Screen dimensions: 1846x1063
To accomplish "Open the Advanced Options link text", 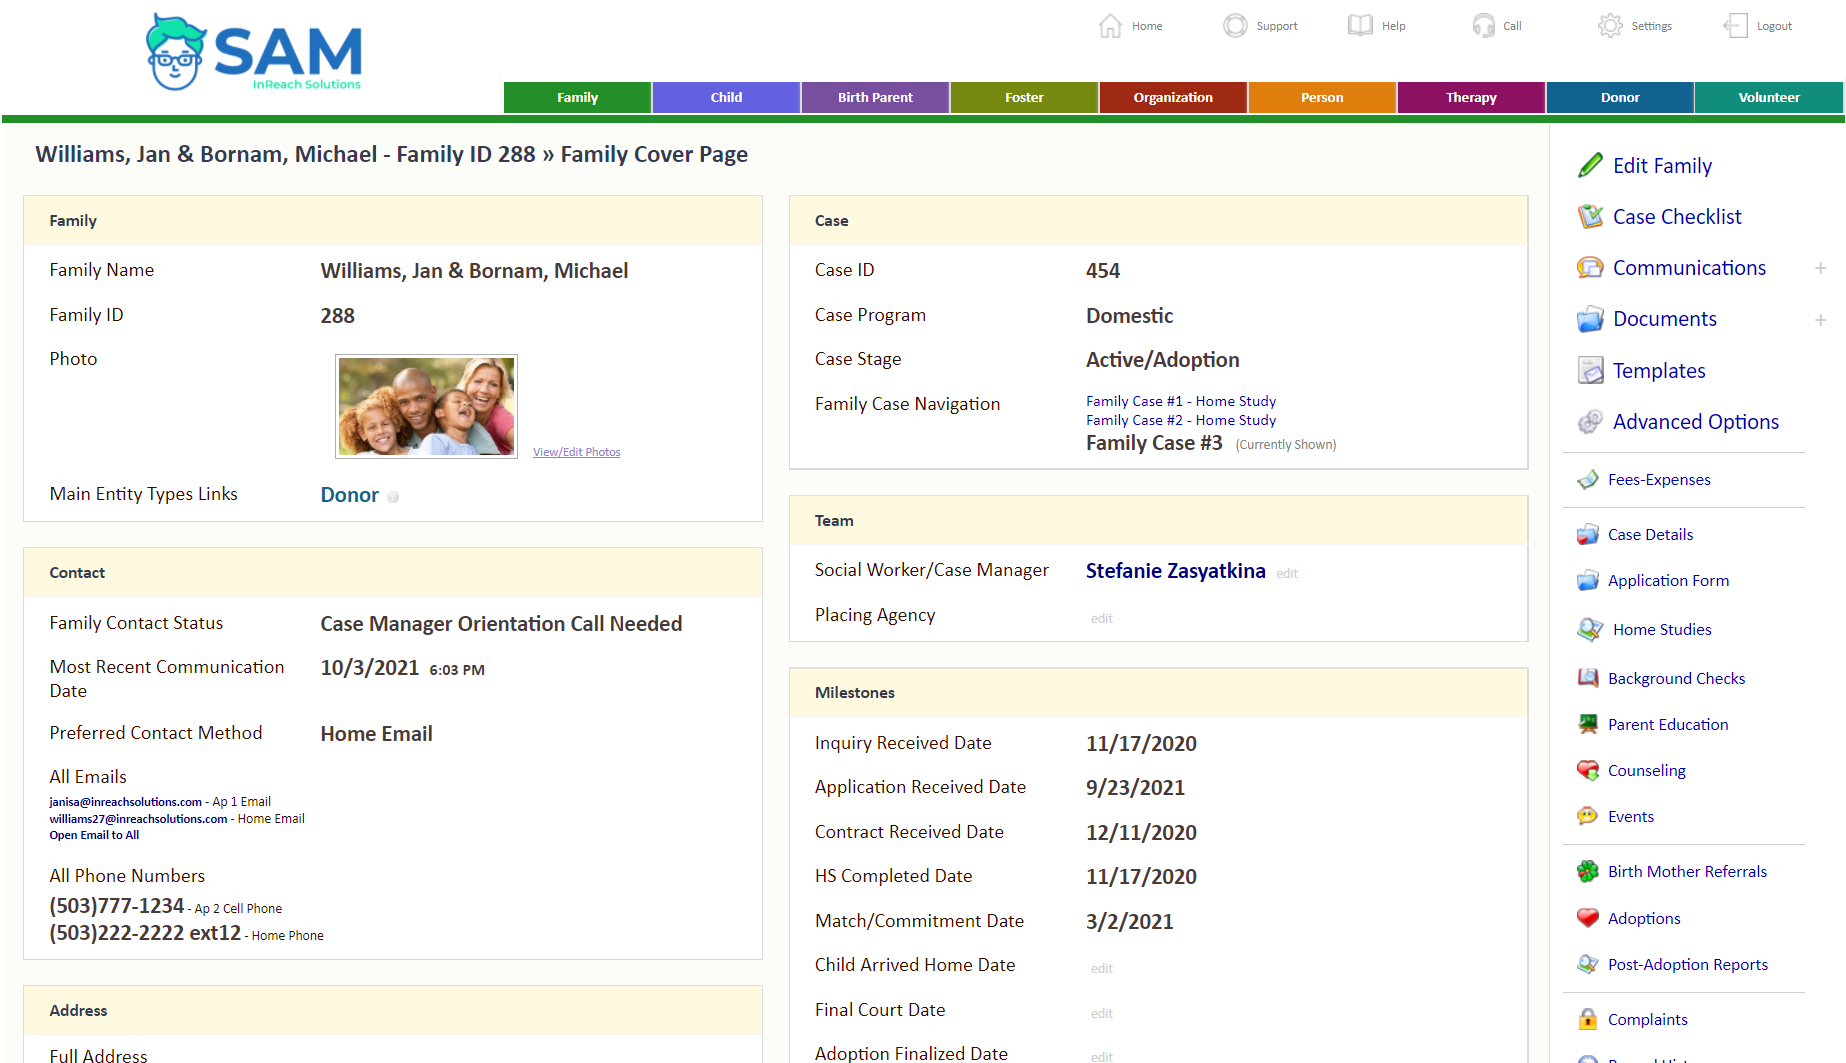I will tap(1696, 422).
